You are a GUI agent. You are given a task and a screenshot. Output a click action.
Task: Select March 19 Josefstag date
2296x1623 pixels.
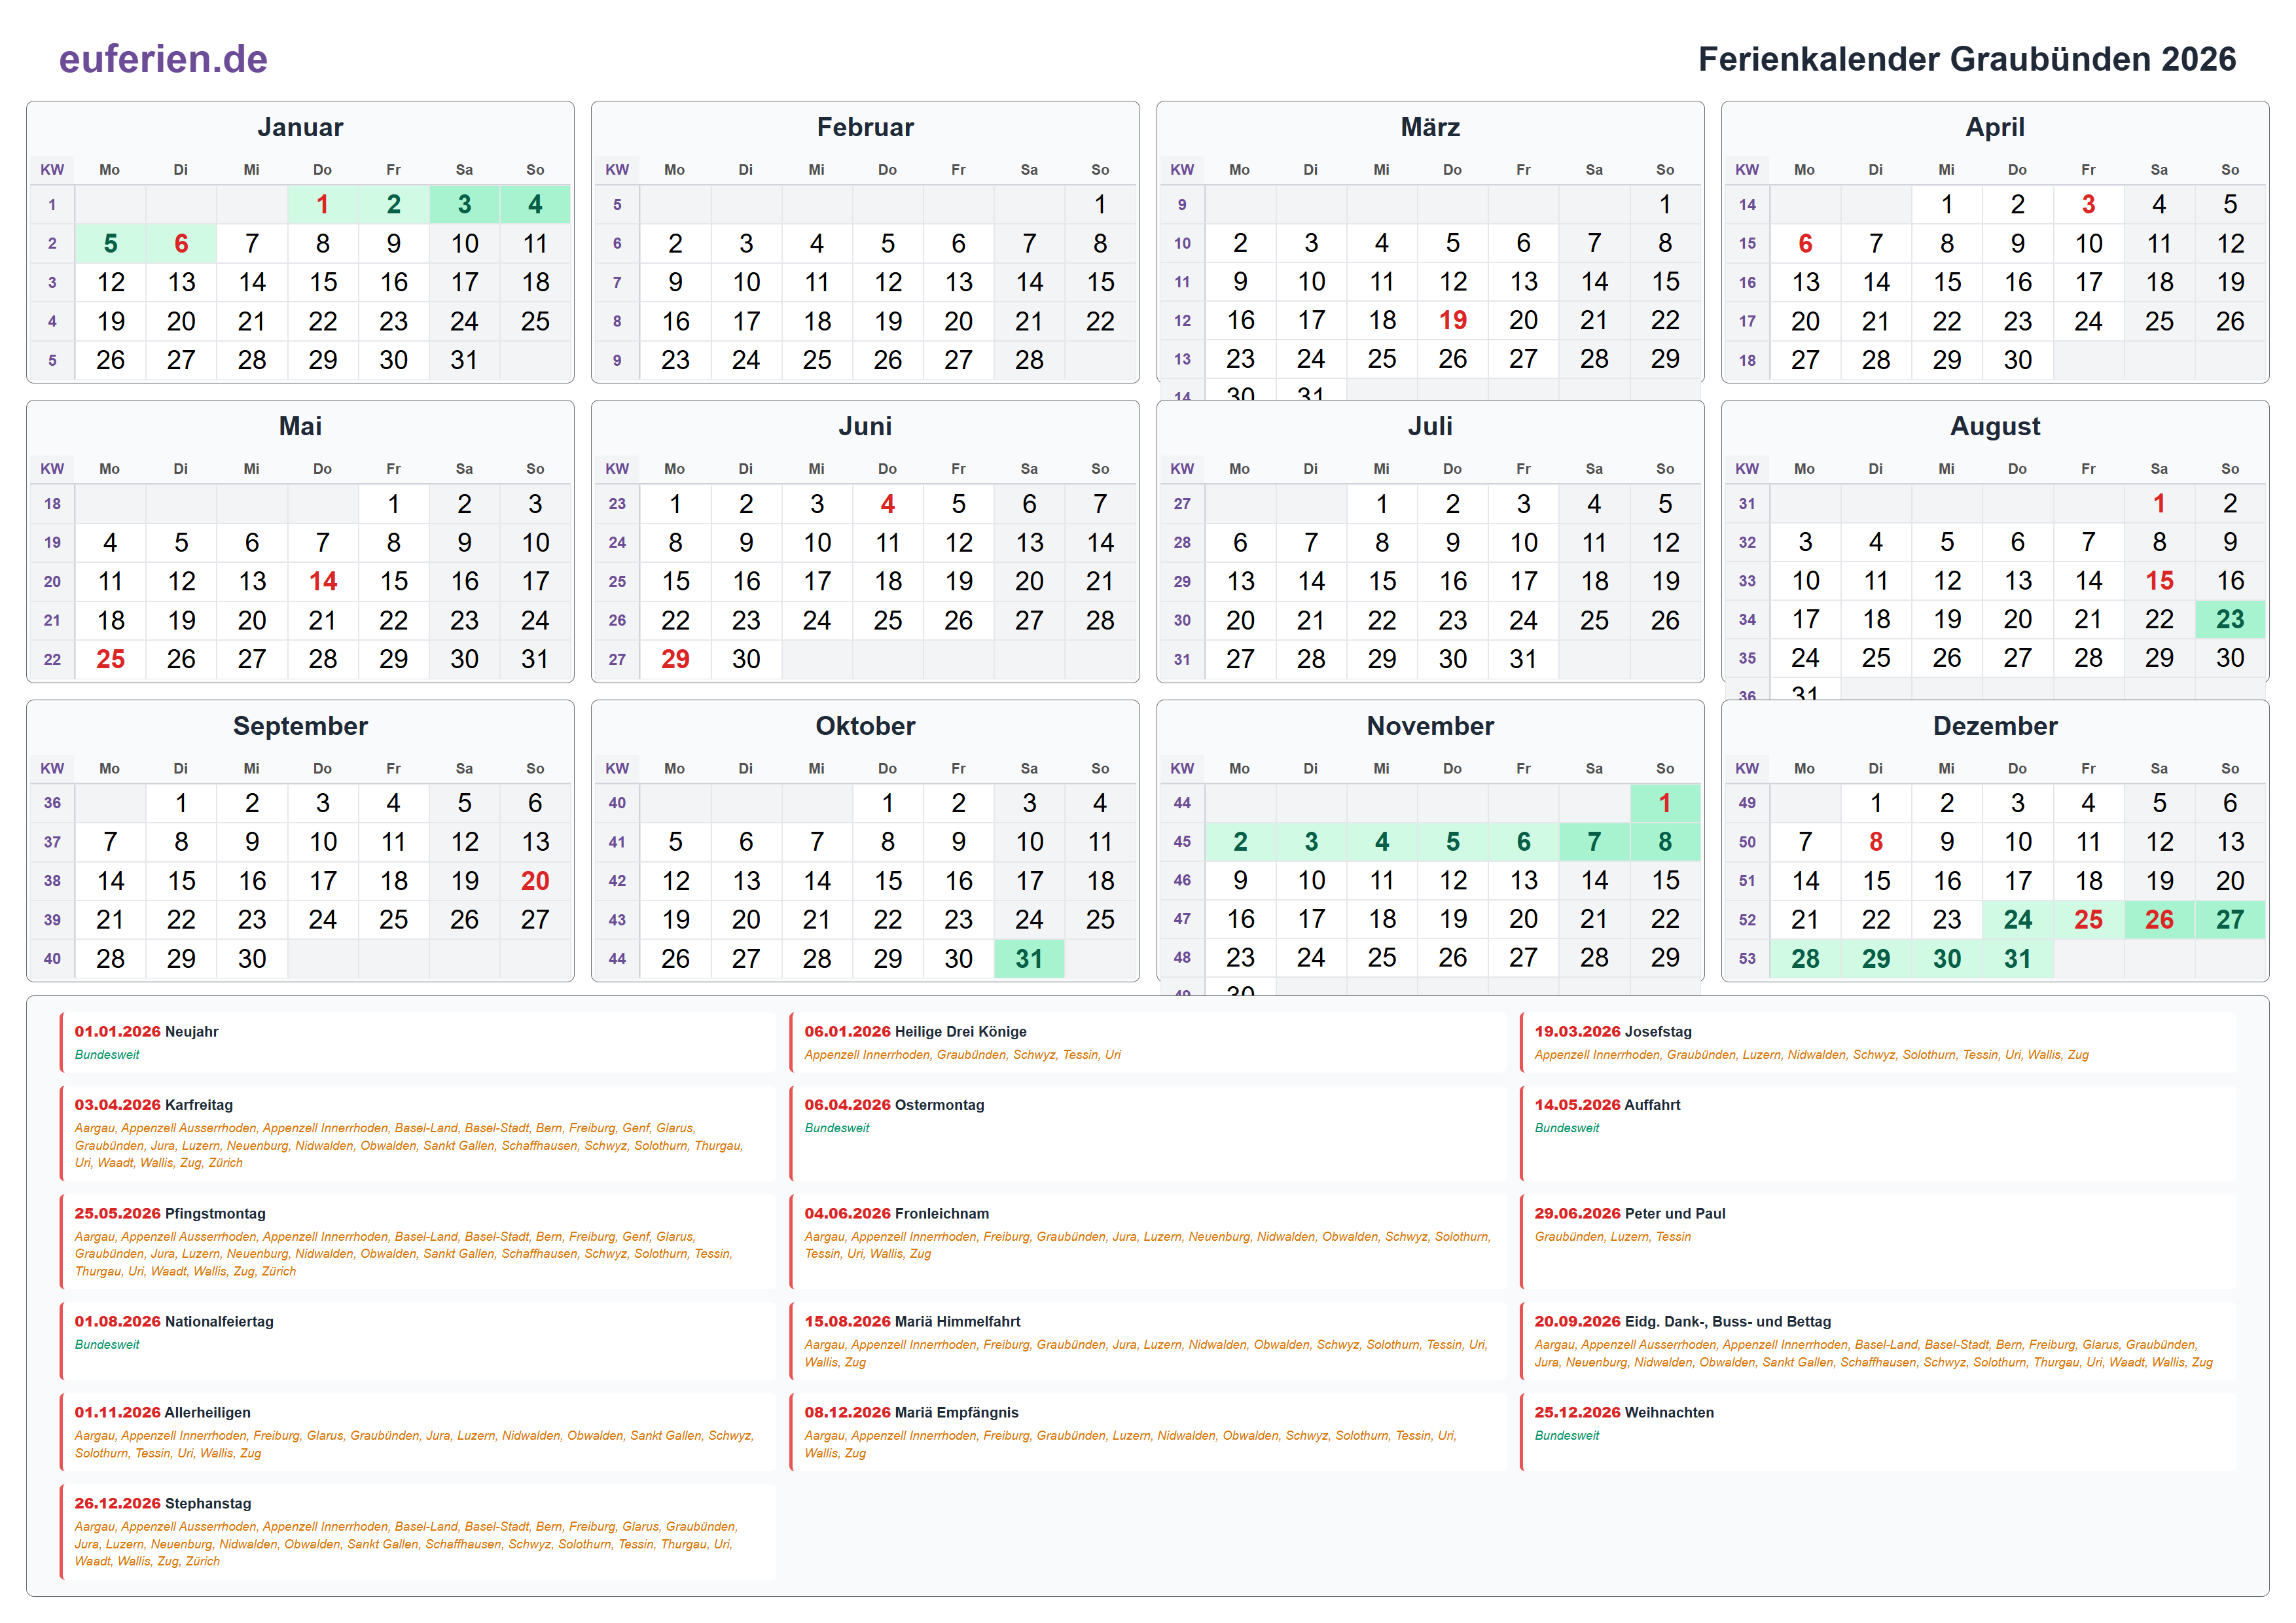tap(1452, 321)
